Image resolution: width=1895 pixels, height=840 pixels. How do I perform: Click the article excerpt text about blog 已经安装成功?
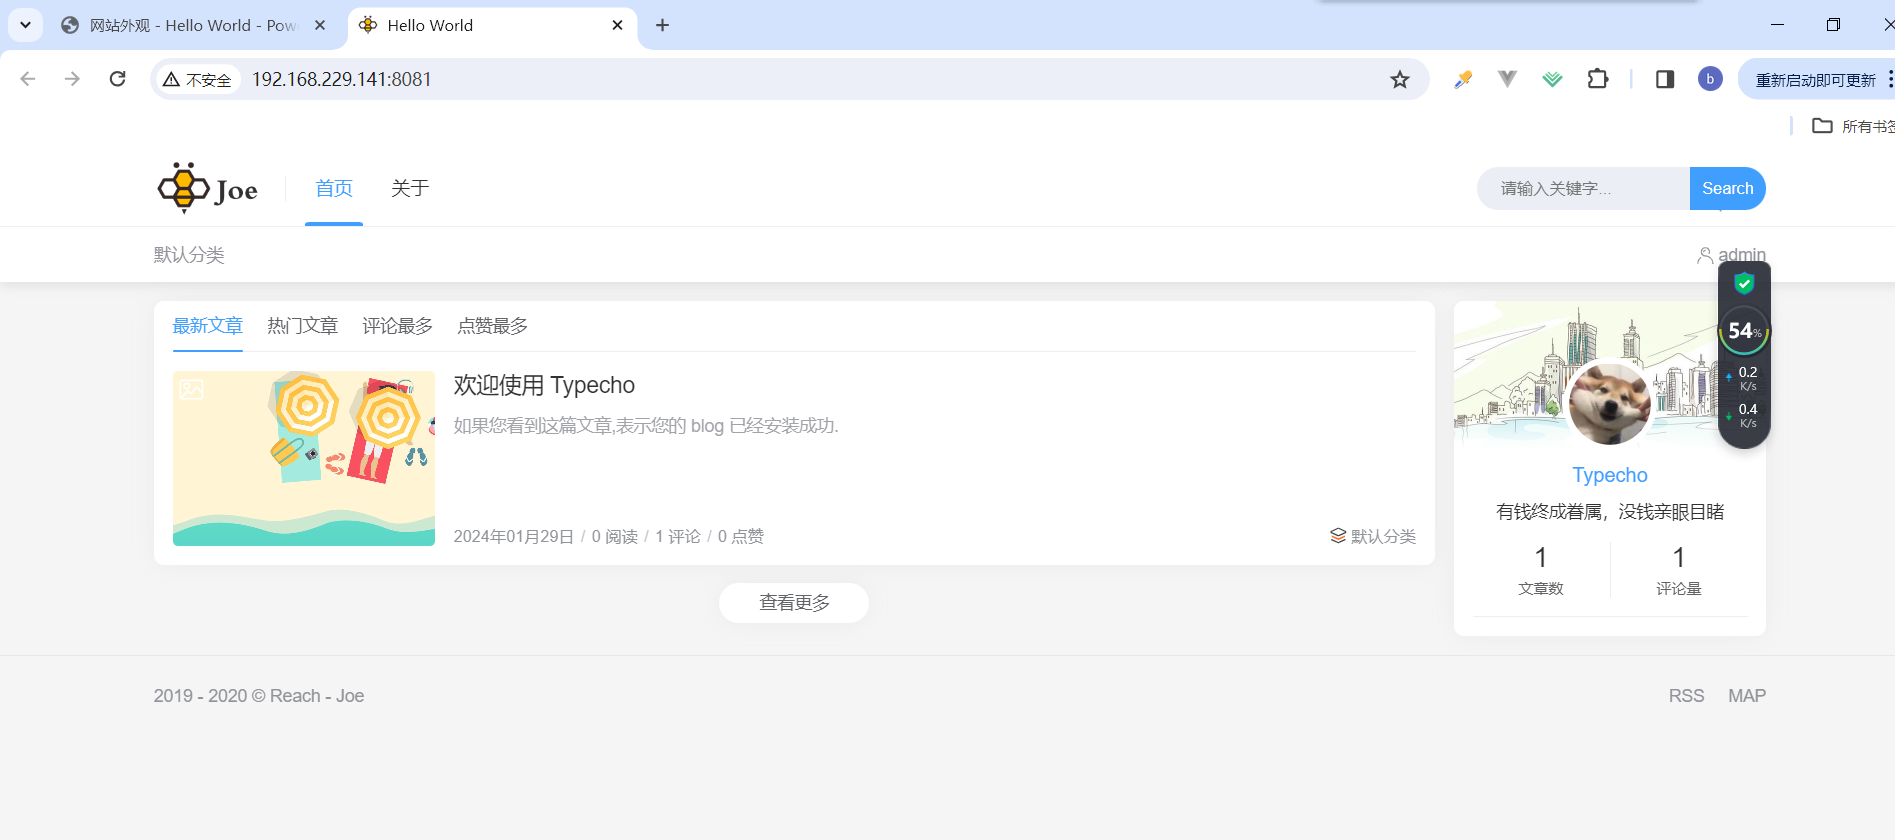click(646, 426)
